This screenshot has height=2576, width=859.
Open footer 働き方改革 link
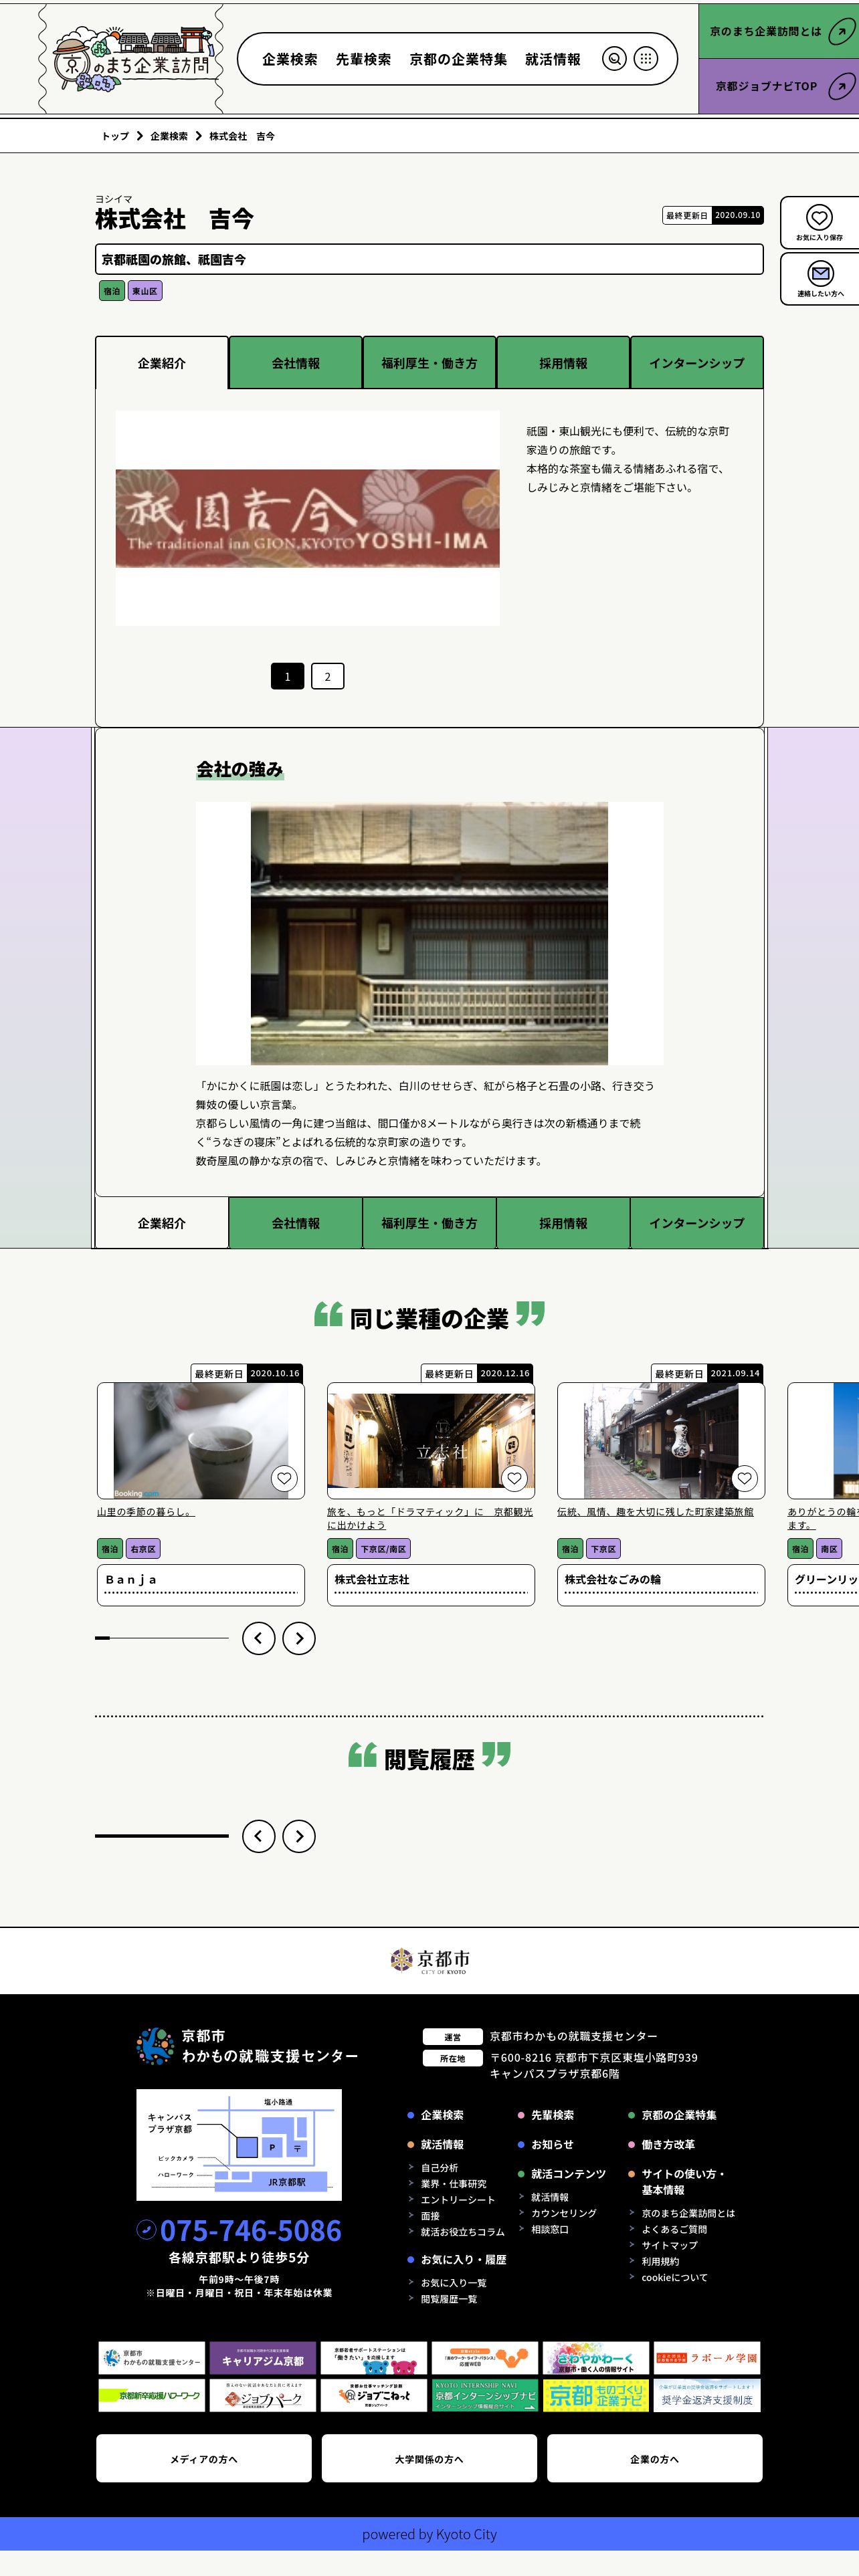(668, 2144)
